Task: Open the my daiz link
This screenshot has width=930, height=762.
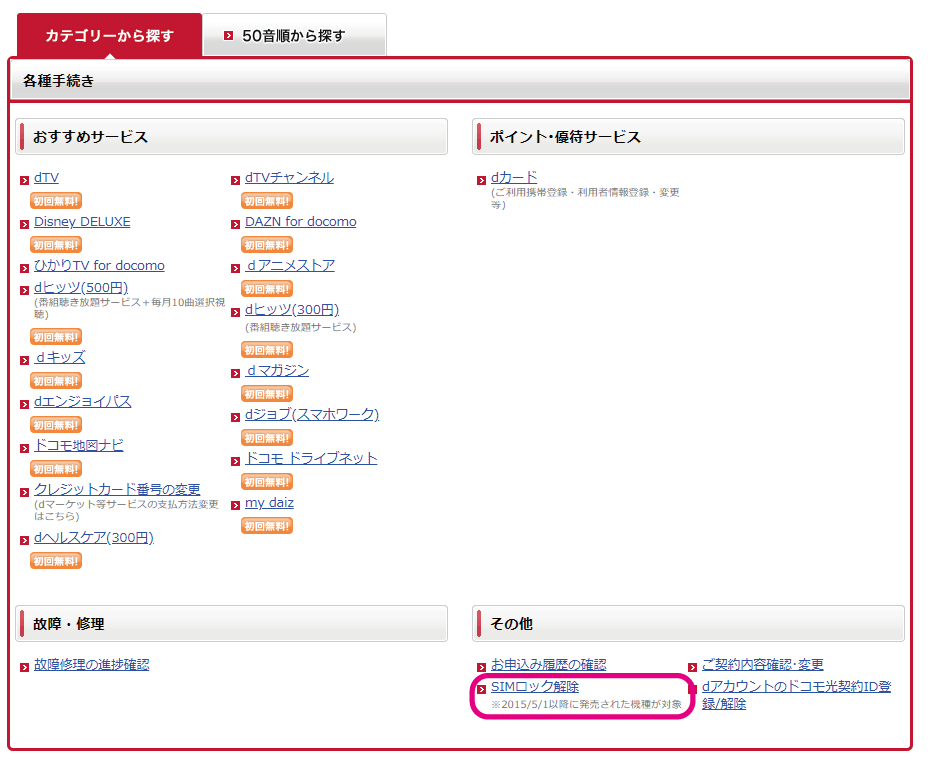Action: click(x=269, y=503)
